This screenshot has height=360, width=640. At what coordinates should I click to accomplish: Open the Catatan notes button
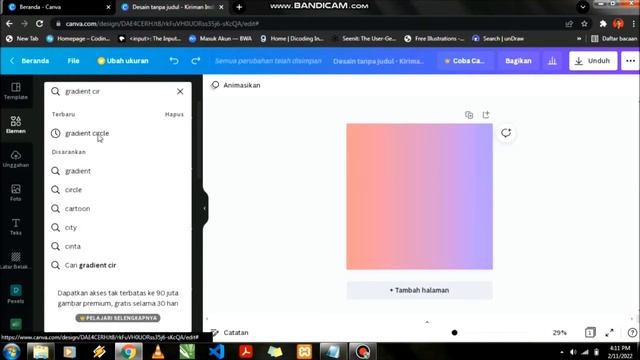230,333
